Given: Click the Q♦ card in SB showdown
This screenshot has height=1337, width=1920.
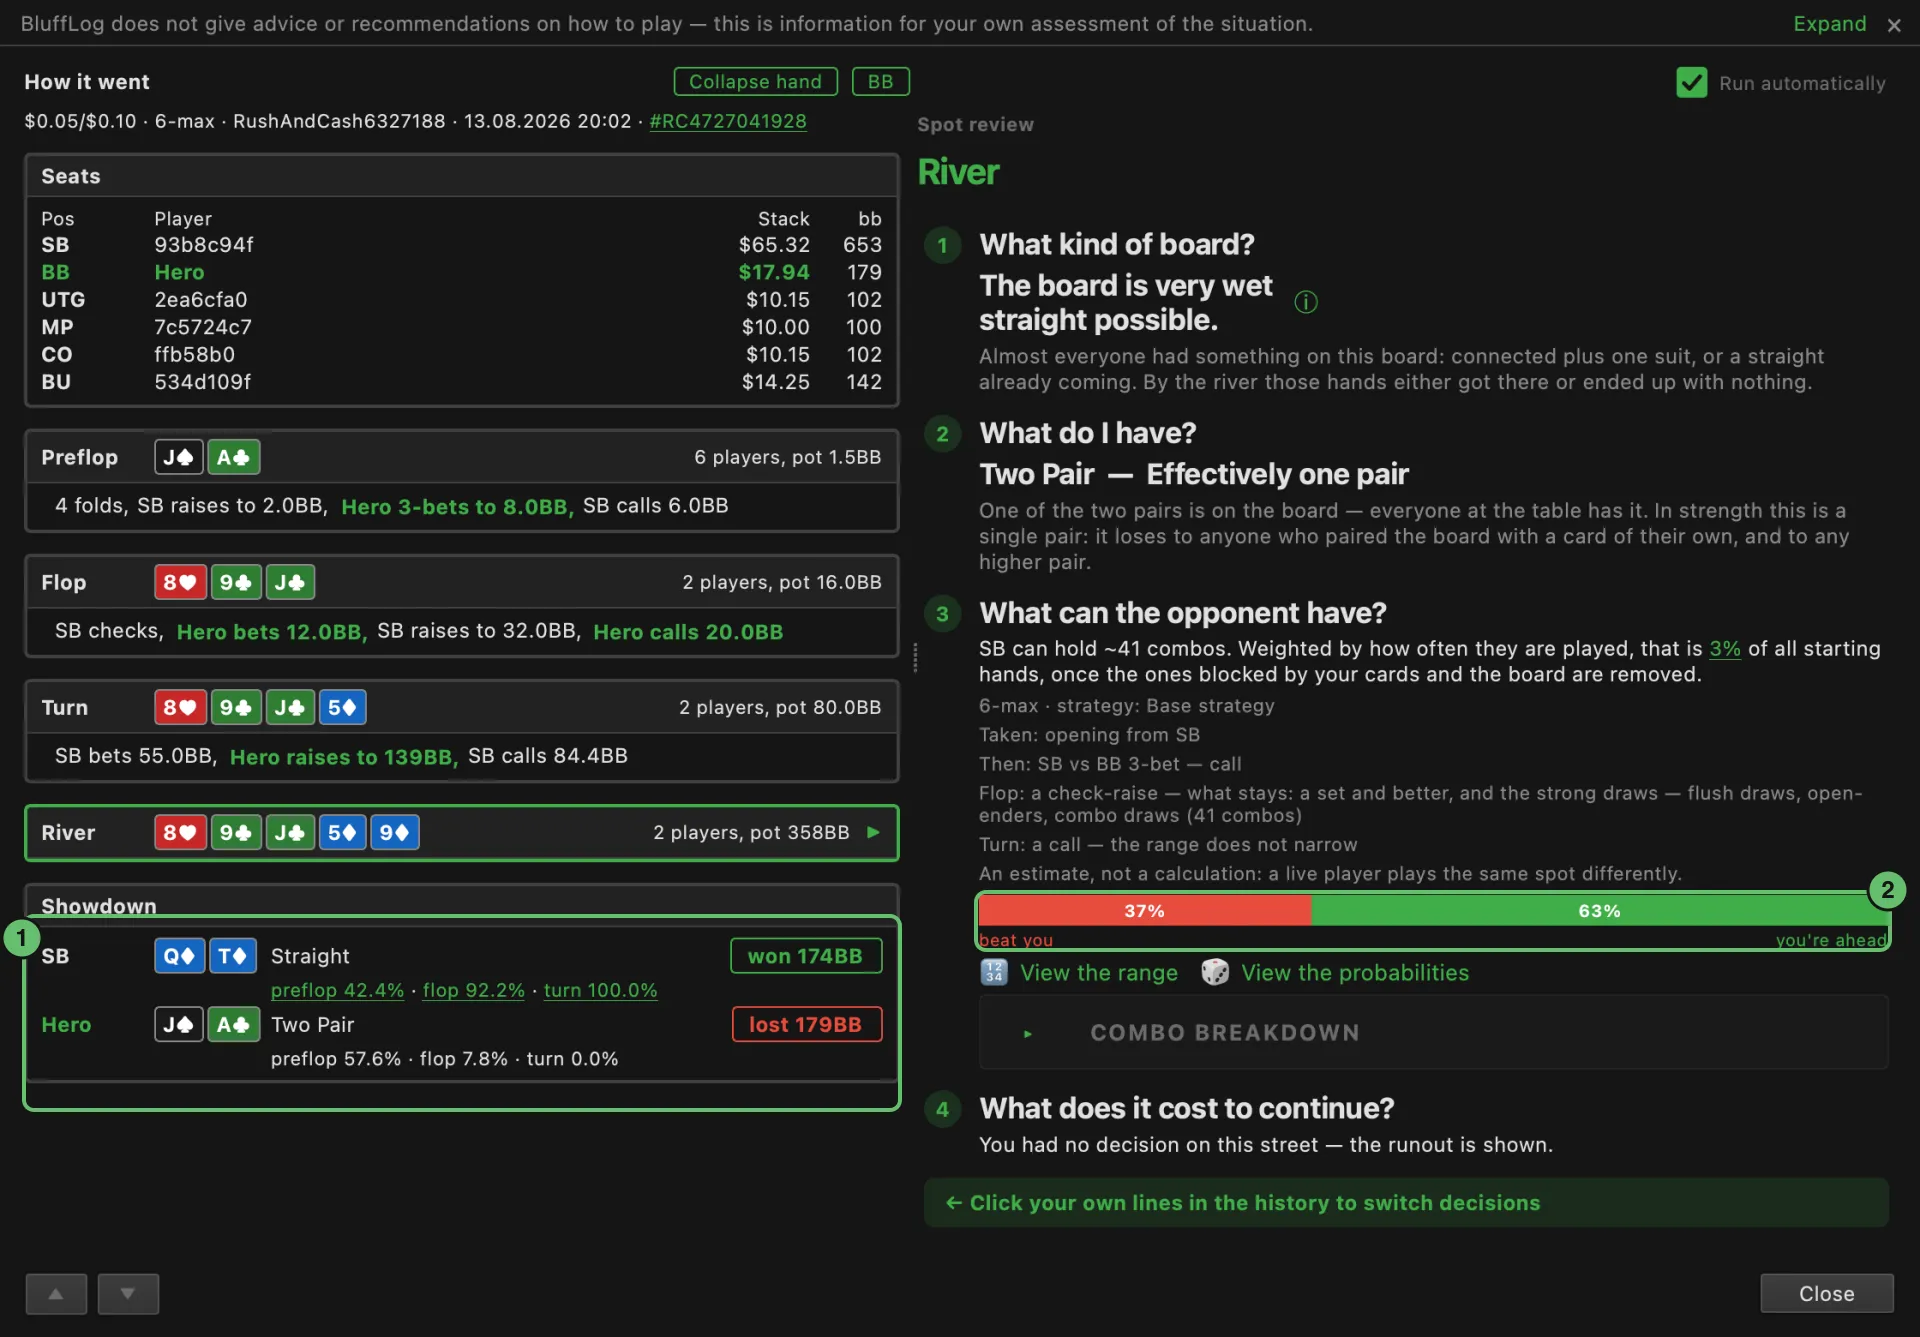Looking at the screenshot, I should [x=179, y=956].
